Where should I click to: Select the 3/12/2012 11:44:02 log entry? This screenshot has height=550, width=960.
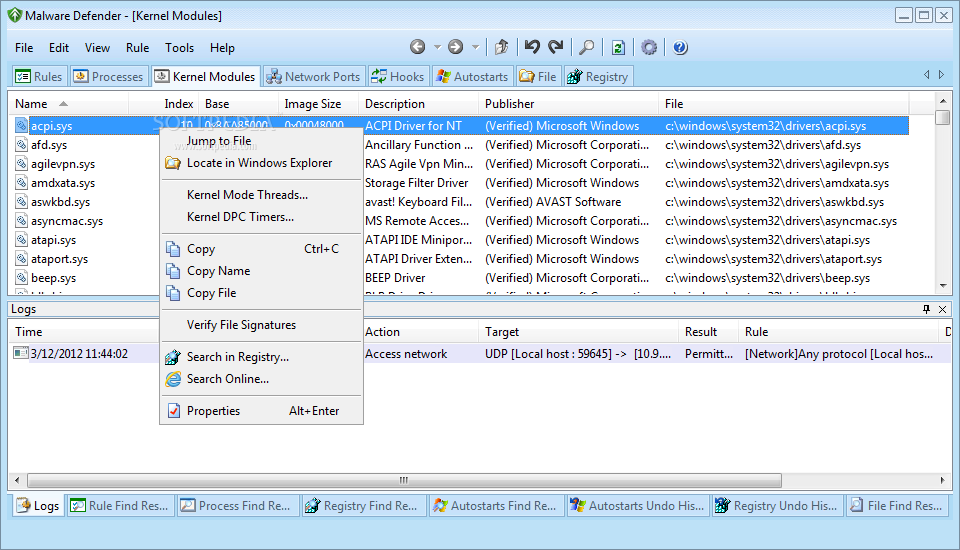[480, 353]
